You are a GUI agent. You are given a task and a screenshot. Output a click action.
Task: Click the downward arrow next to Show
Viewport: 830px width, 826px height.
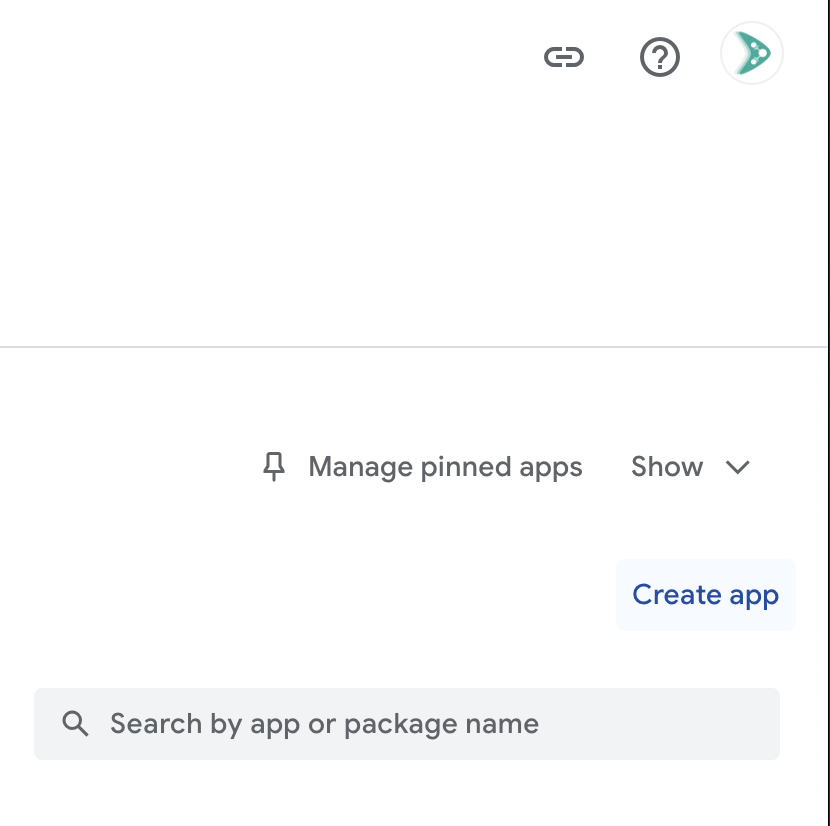tap(738, 467)
